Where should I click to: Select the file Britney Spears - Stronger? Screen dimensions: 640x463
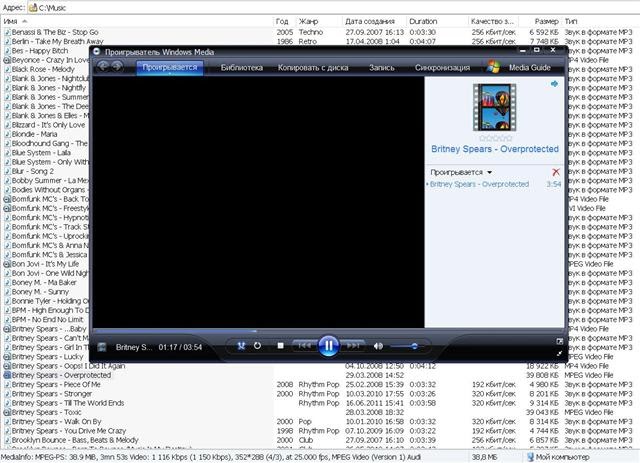pyautogui.click(x=52, y=394)
